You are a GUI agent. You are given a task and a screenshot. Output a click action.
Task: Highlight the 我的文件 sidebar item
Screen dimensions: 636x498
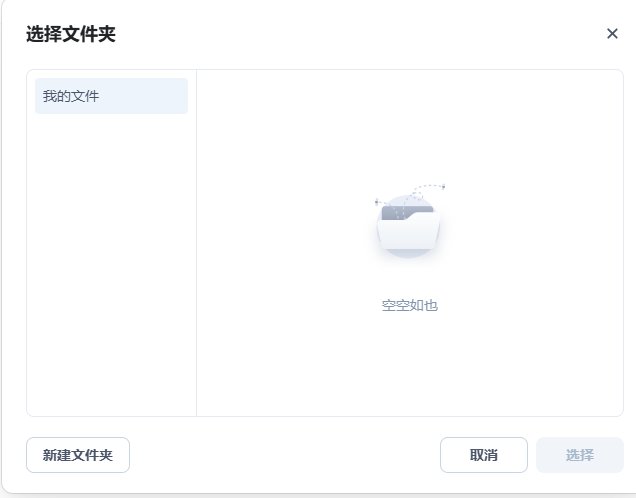(111, 96)
